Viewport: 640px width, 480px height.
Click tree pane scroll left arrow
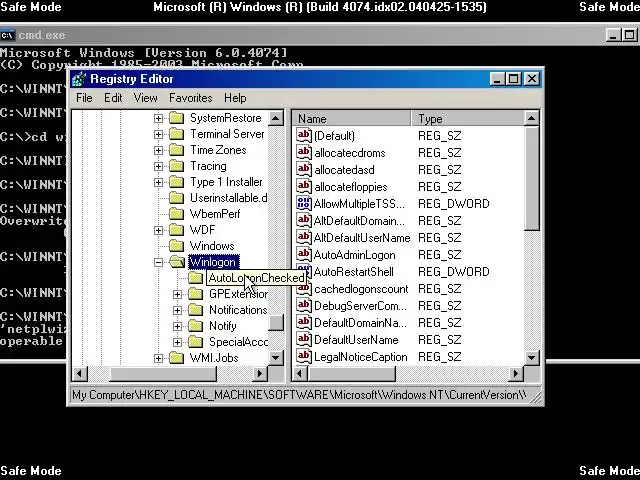coord(80,373)
